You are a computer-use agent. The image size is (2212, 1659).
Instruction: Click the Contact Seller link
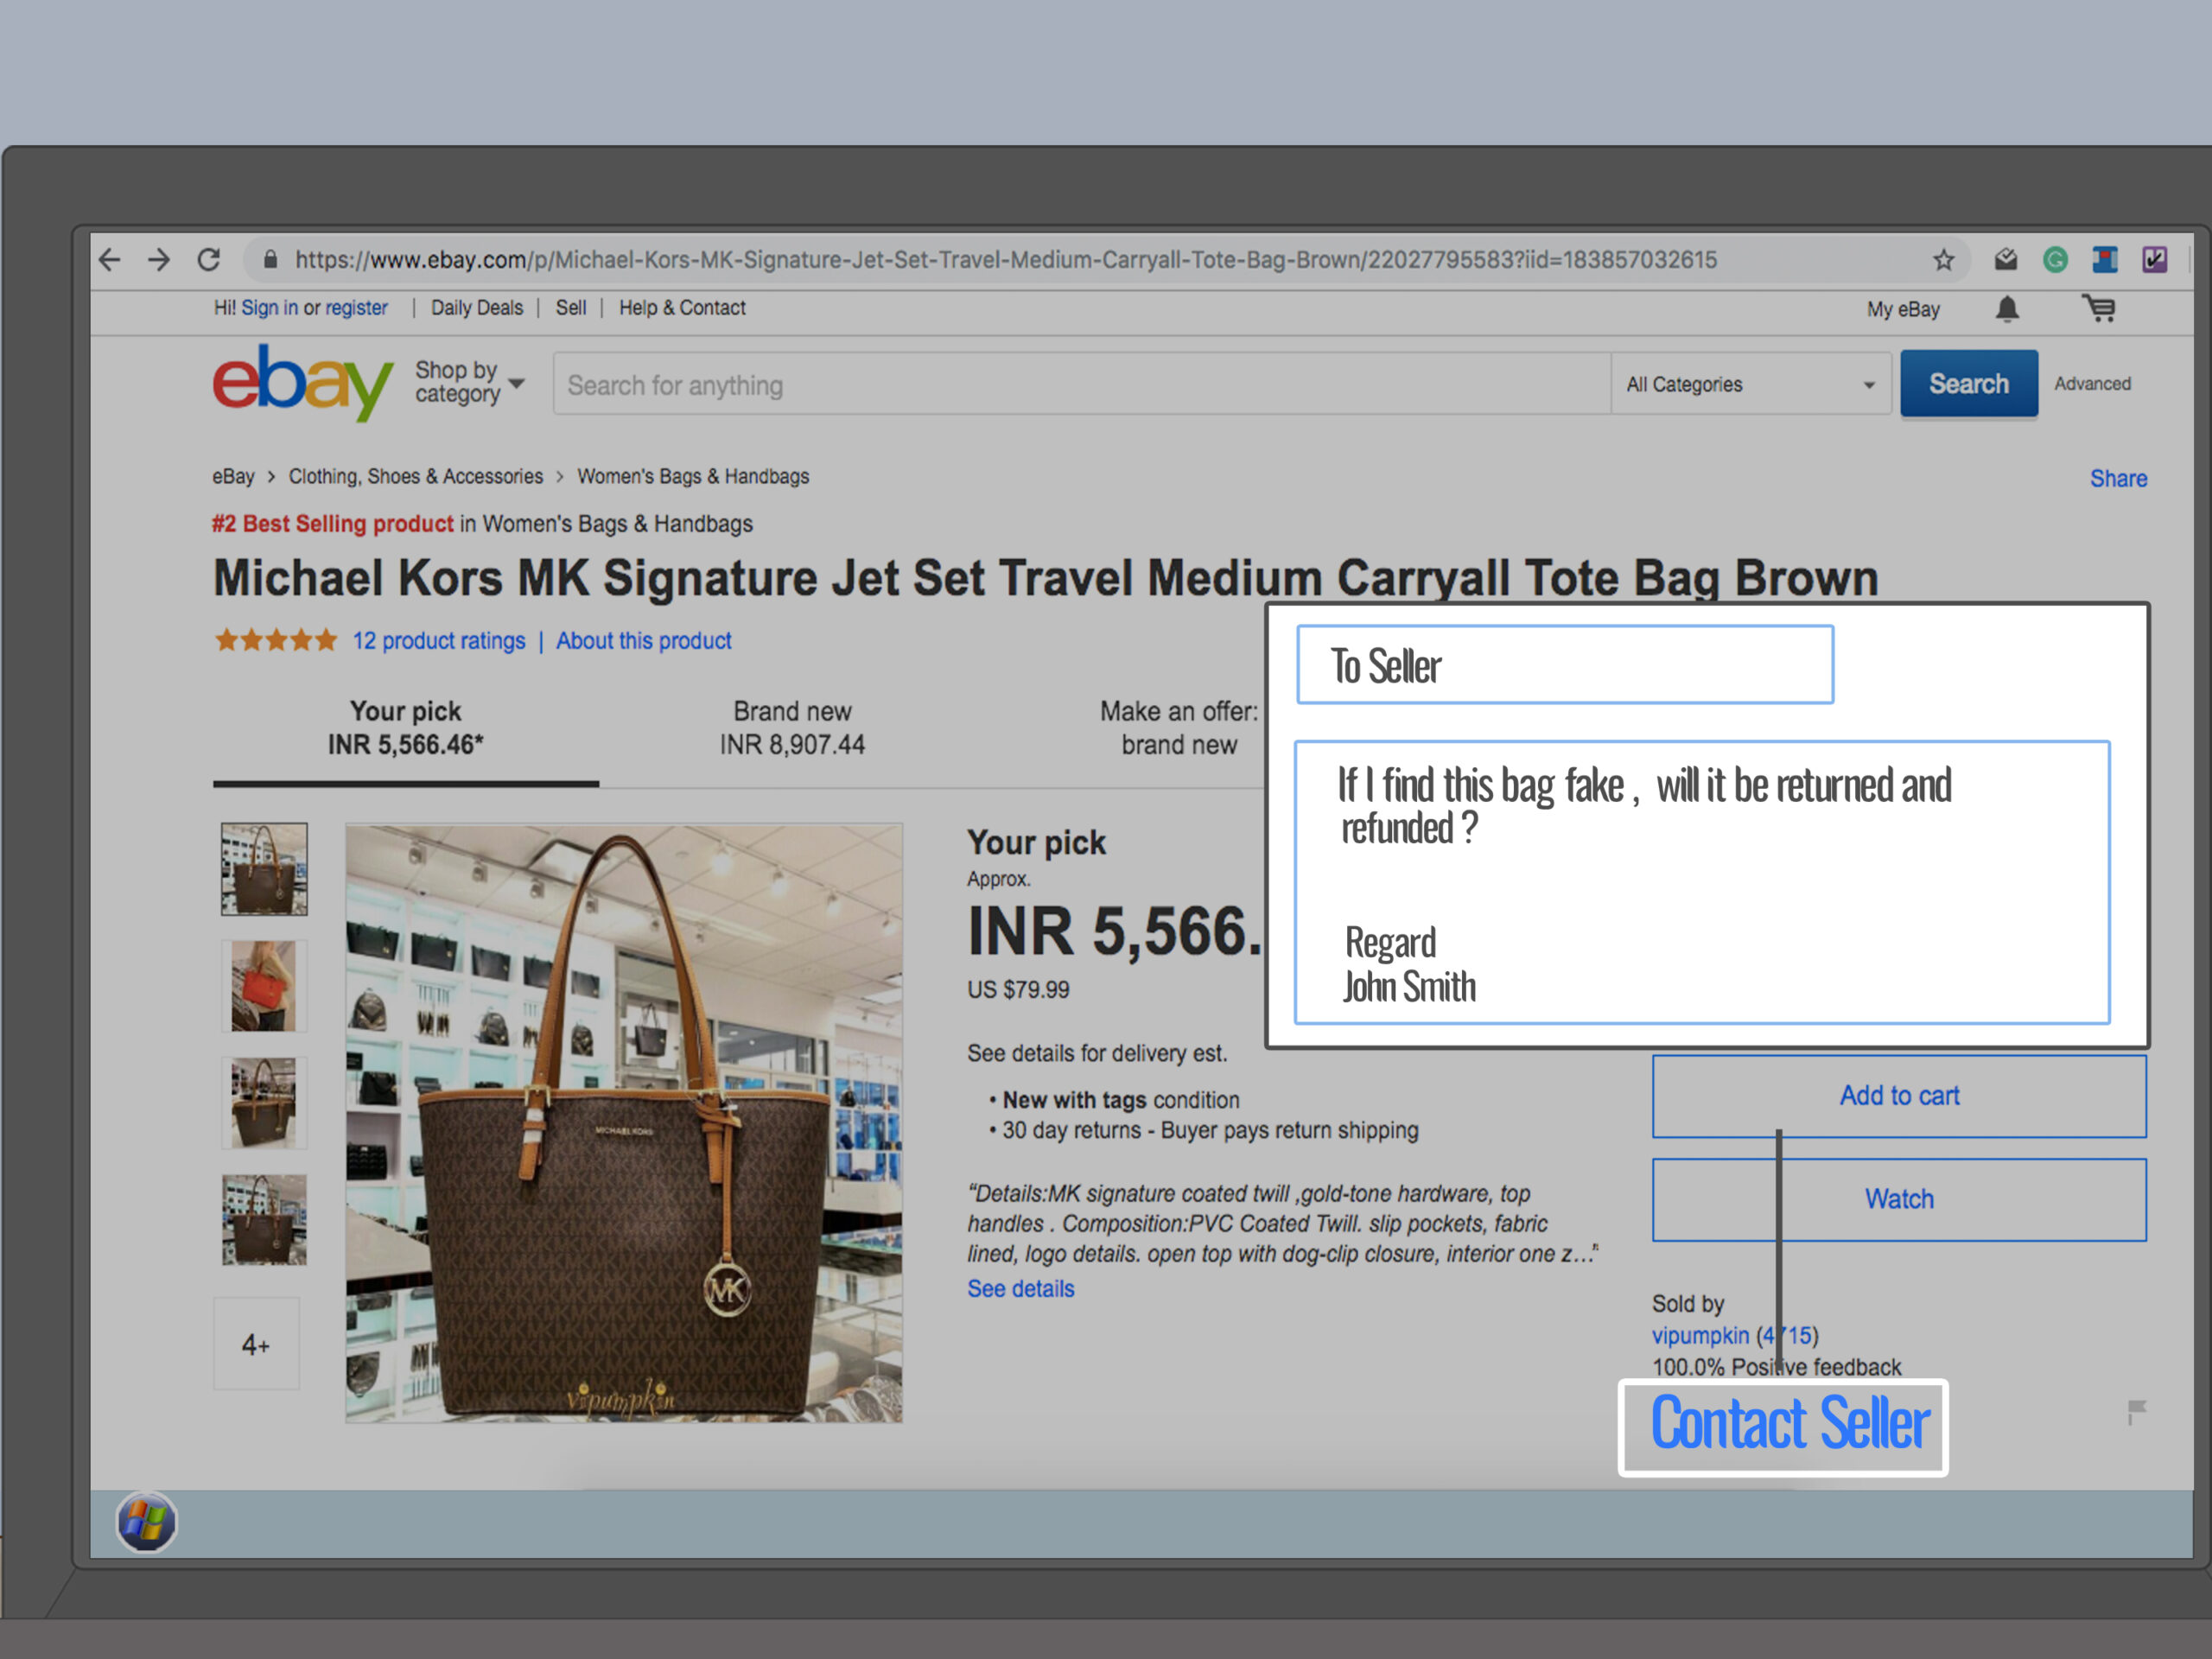click(x=1788, y=1424)
